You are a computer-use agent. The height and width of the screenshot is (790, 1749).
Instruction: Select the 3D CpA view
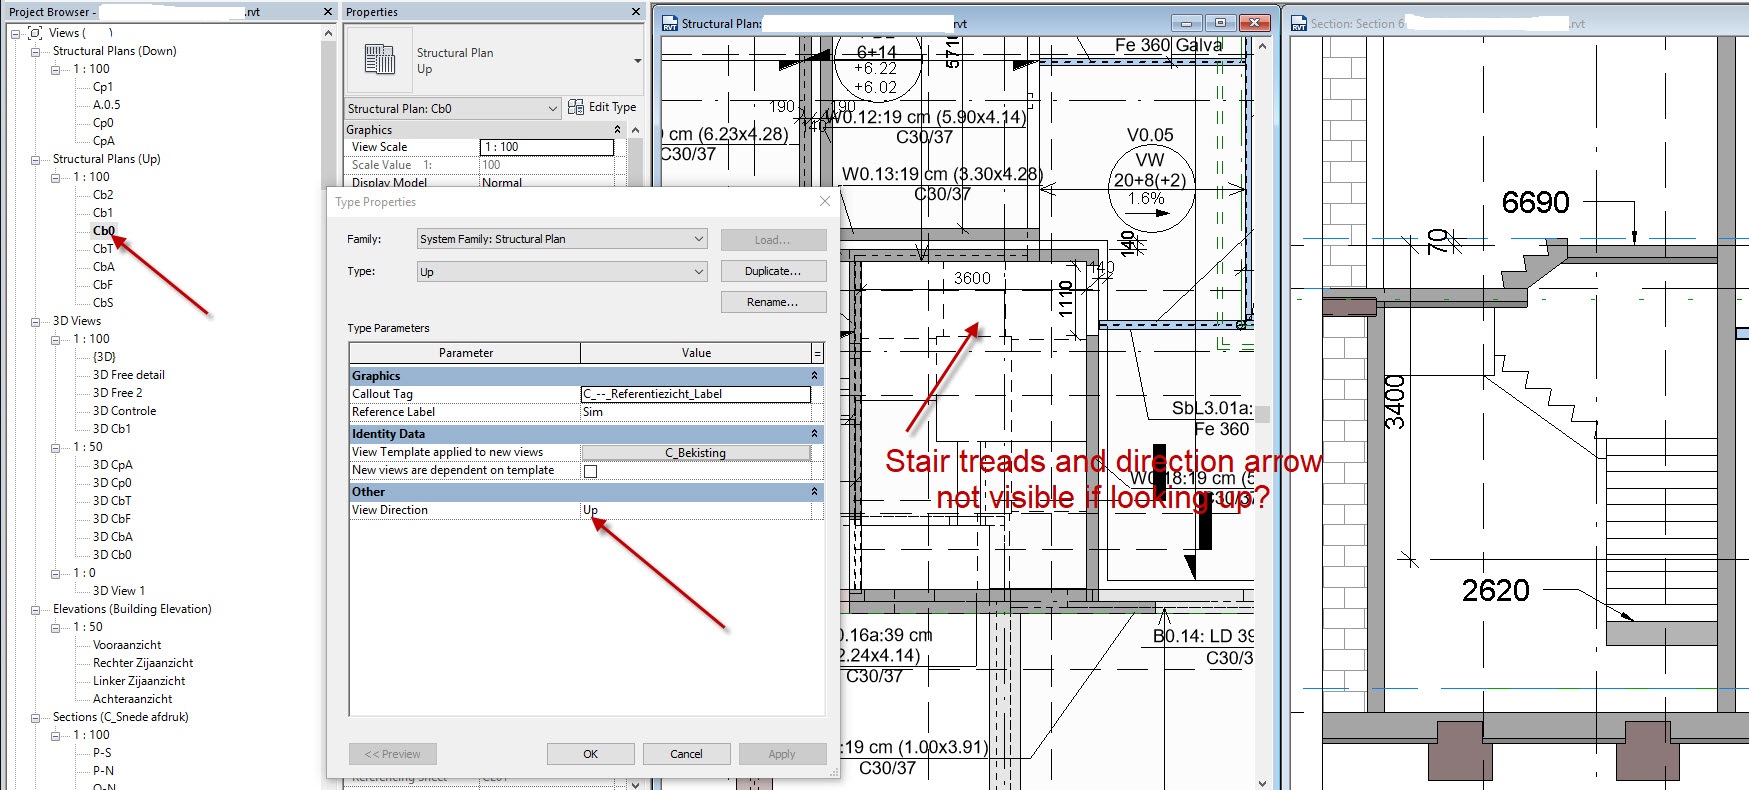click(113, 465)
